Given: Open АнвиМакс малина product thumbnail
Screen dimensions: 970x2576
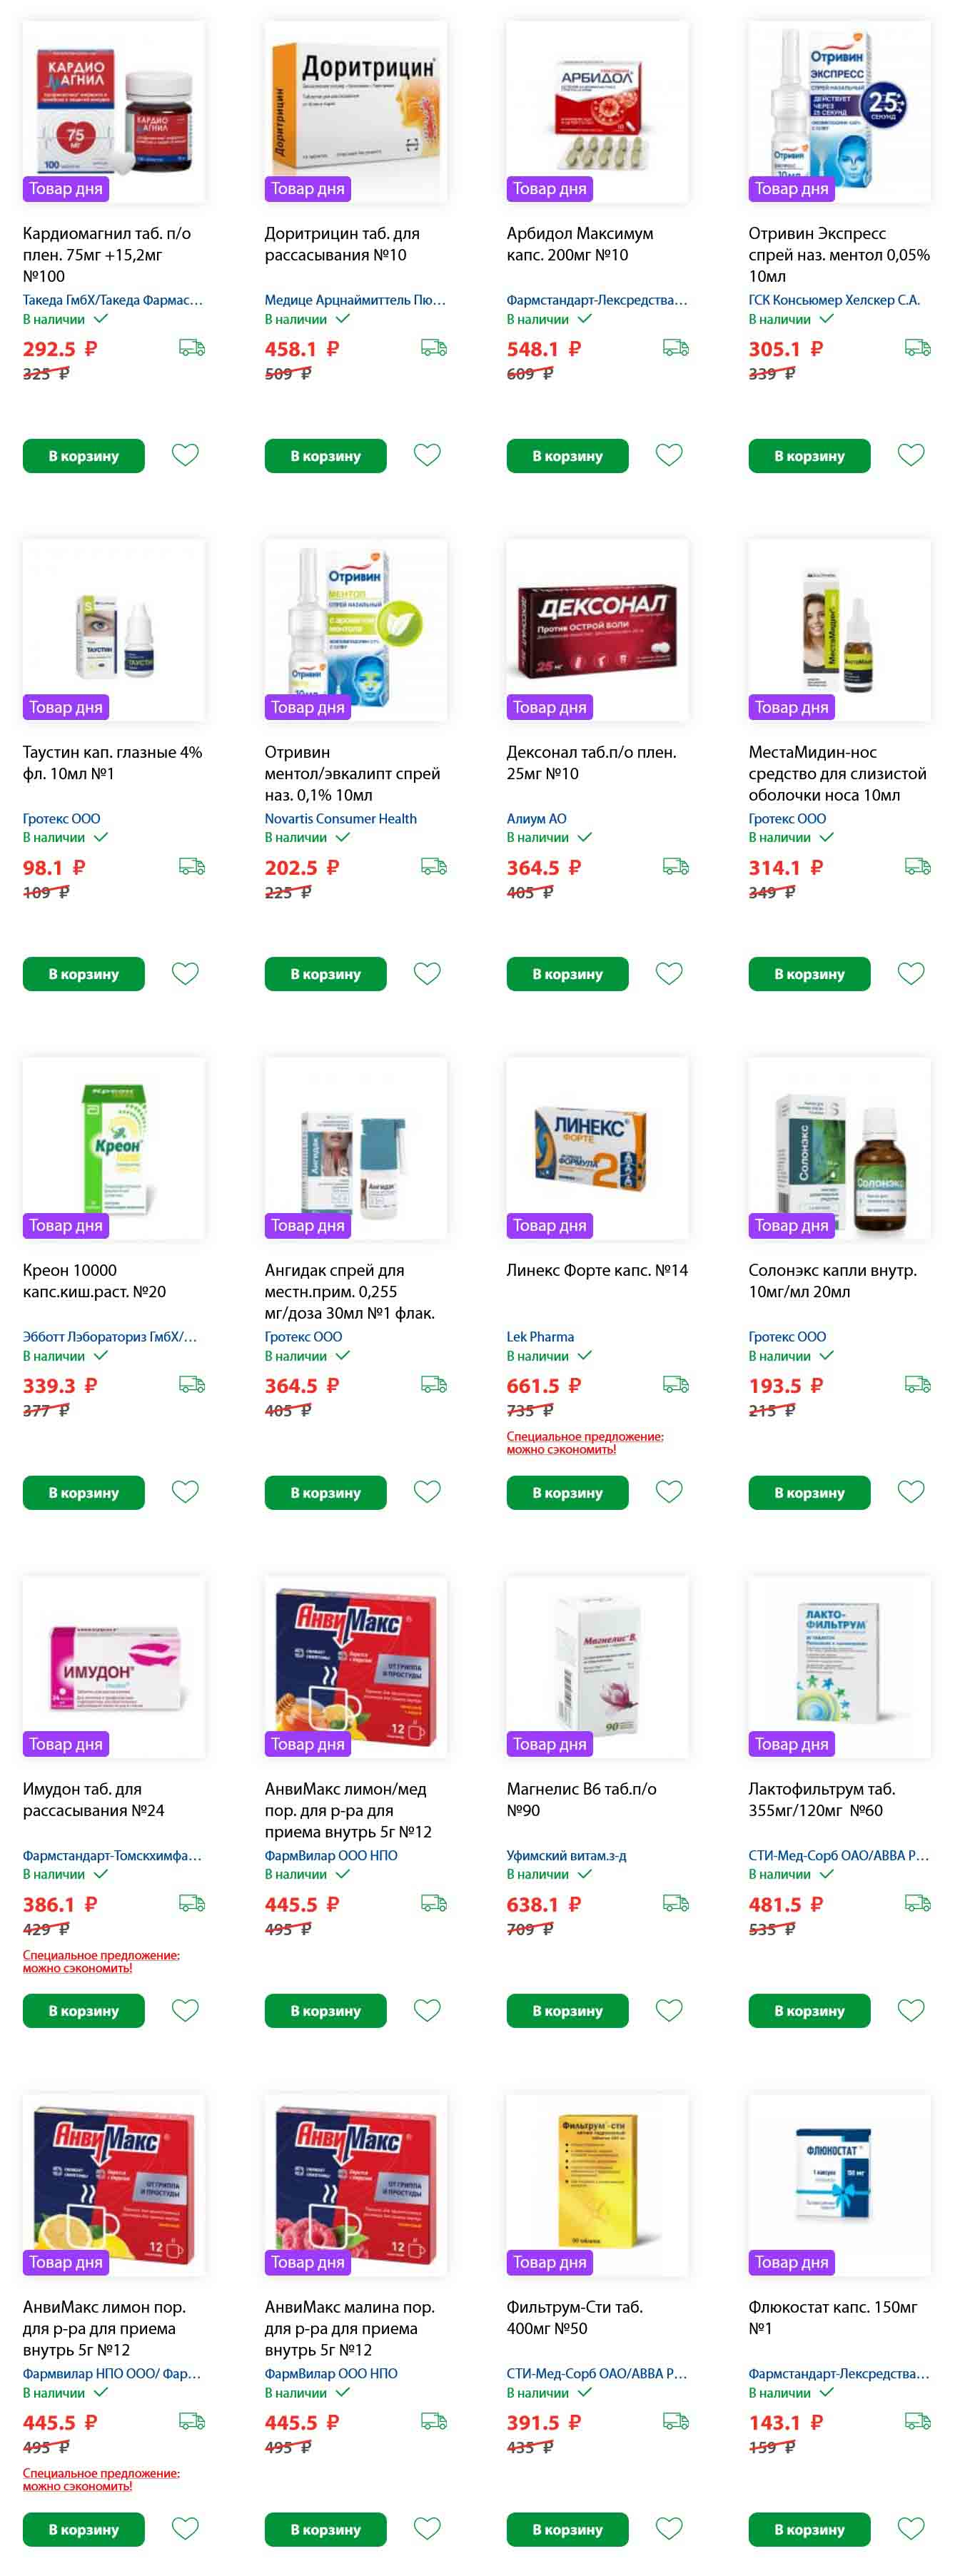Looking at the screenshot, I should (356, 2185).
